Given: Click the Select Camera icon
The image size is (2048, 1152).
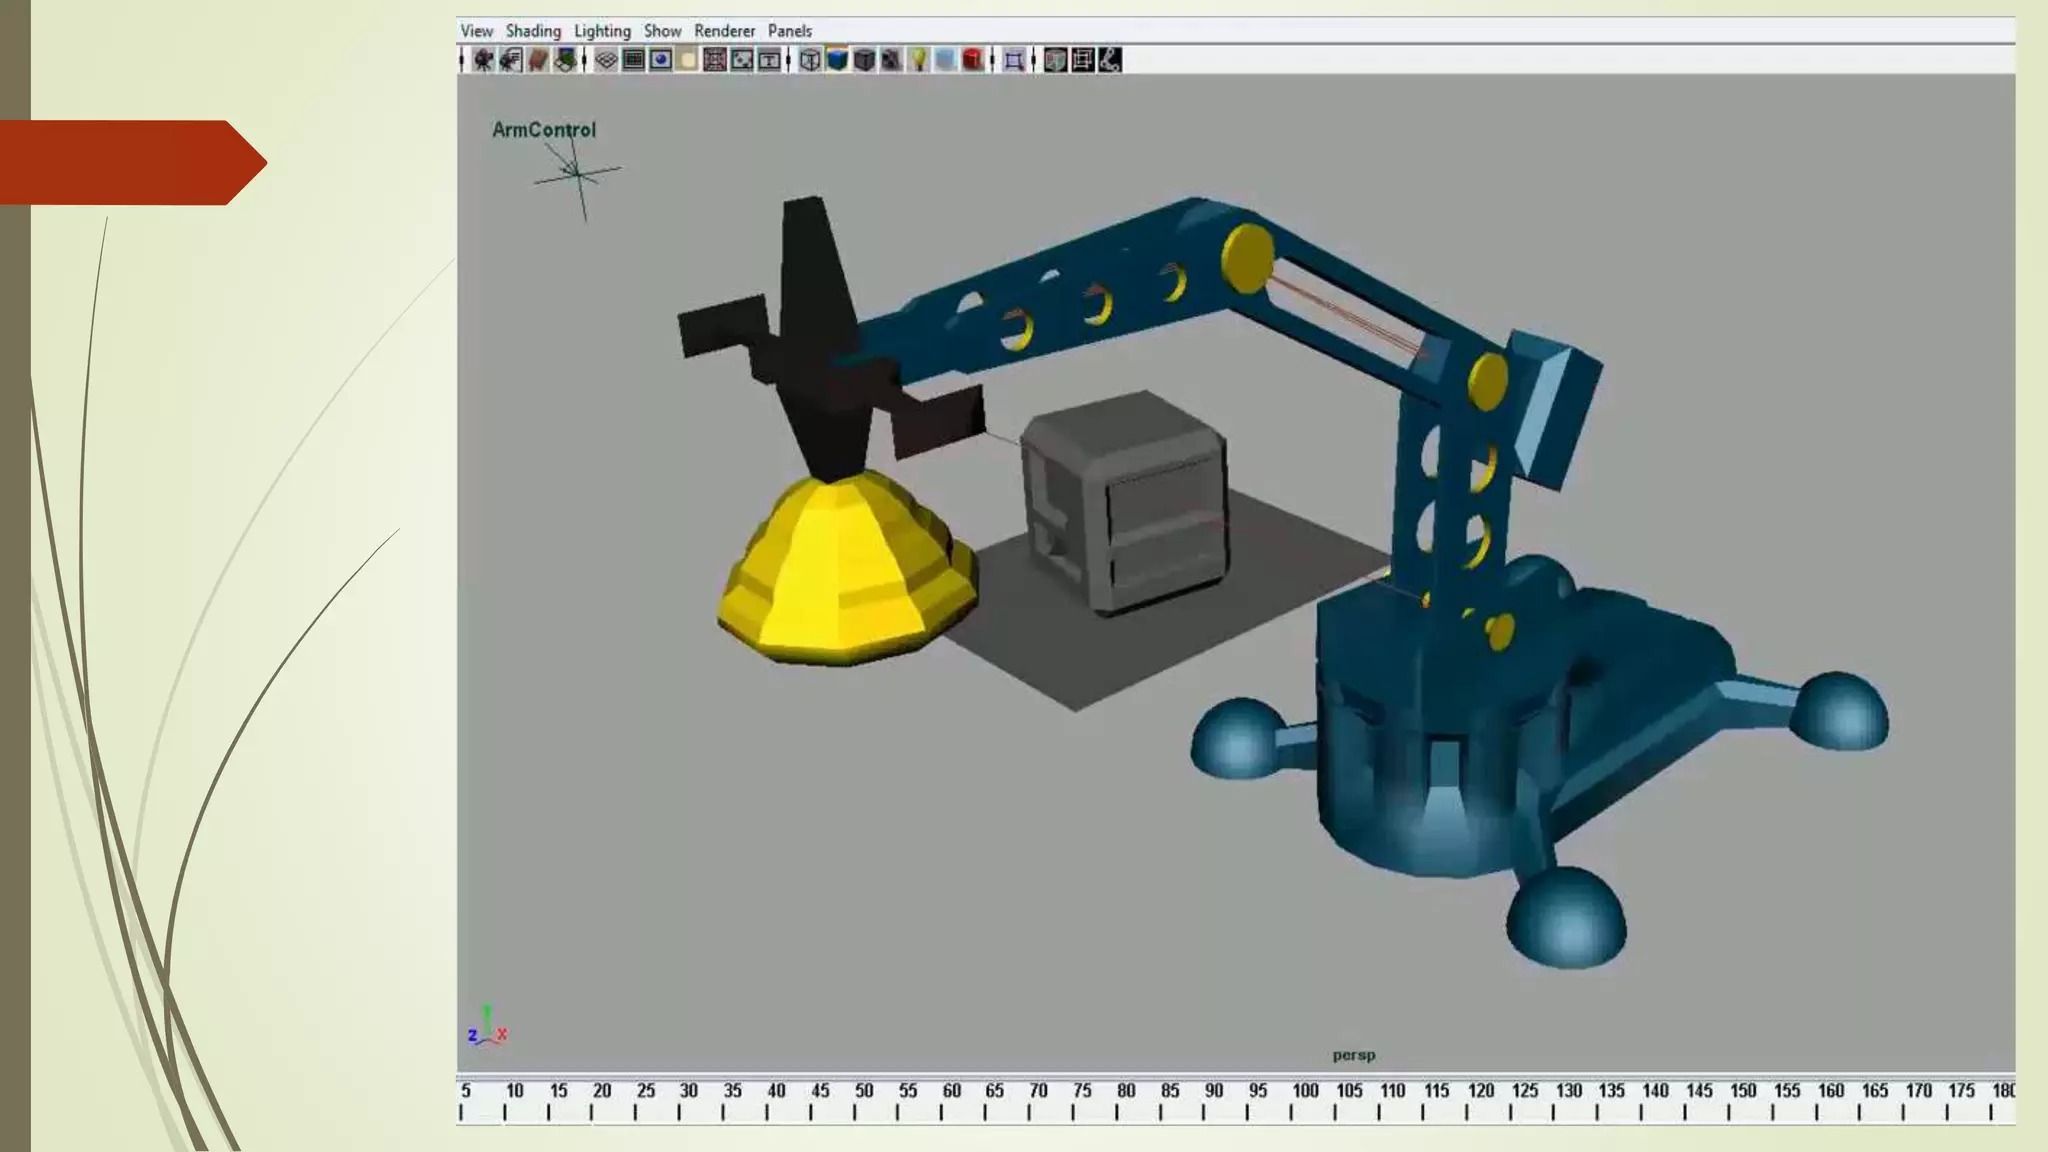Looking at the screenshot, I should click(484, 61).
